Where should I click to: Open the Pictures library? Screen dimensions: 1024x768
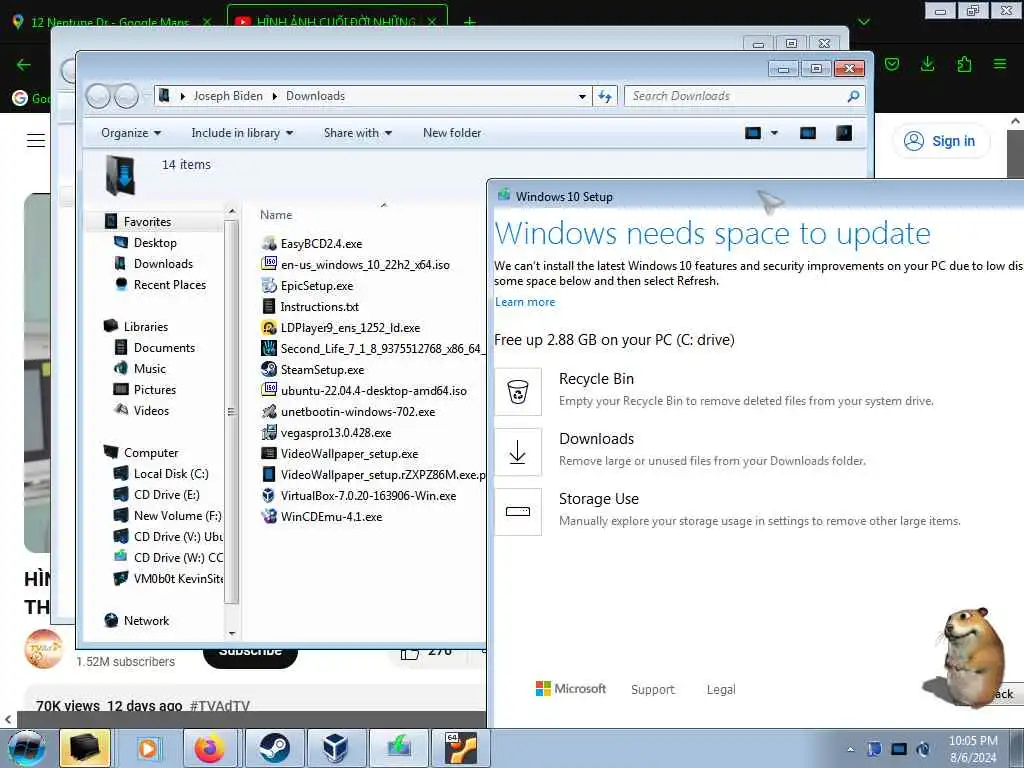coord(155,389)
